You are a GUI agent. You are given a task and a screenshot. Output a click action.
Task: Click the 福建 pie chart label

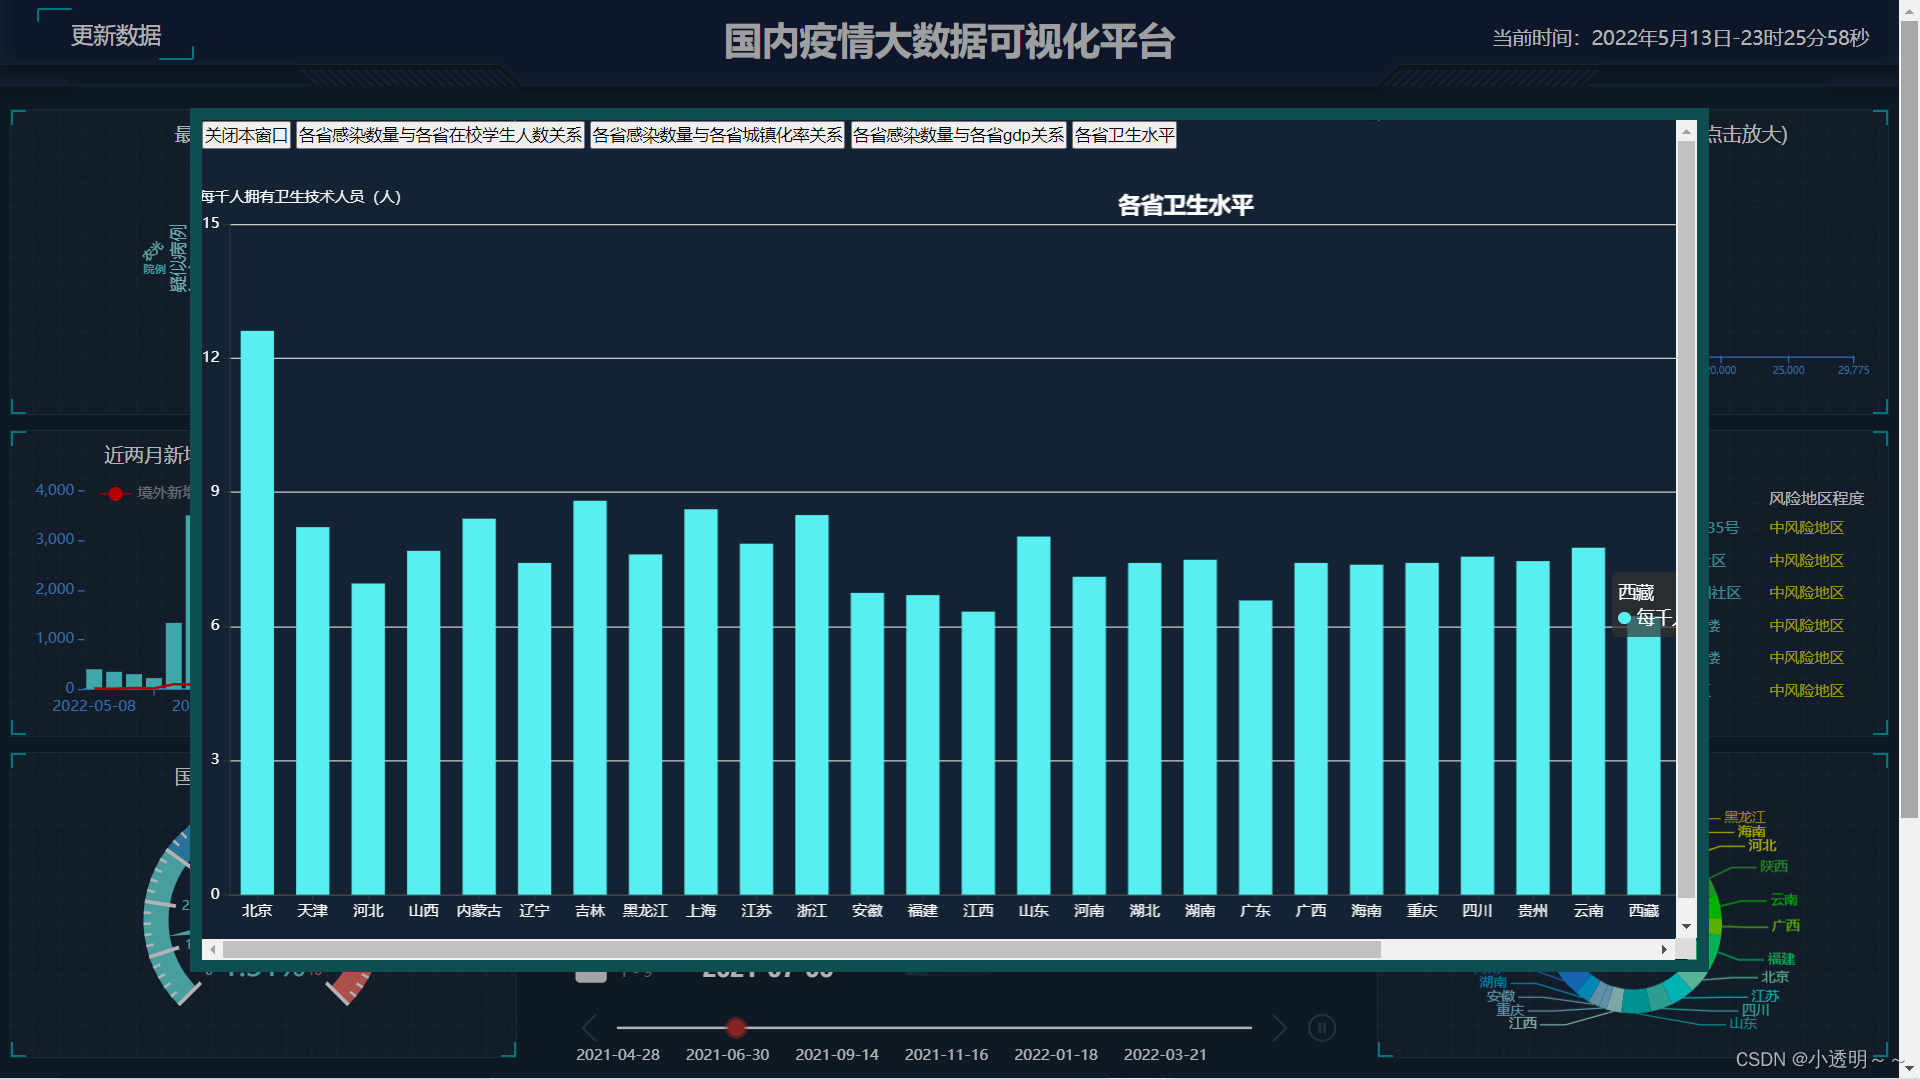click(x=1781, y=959)
